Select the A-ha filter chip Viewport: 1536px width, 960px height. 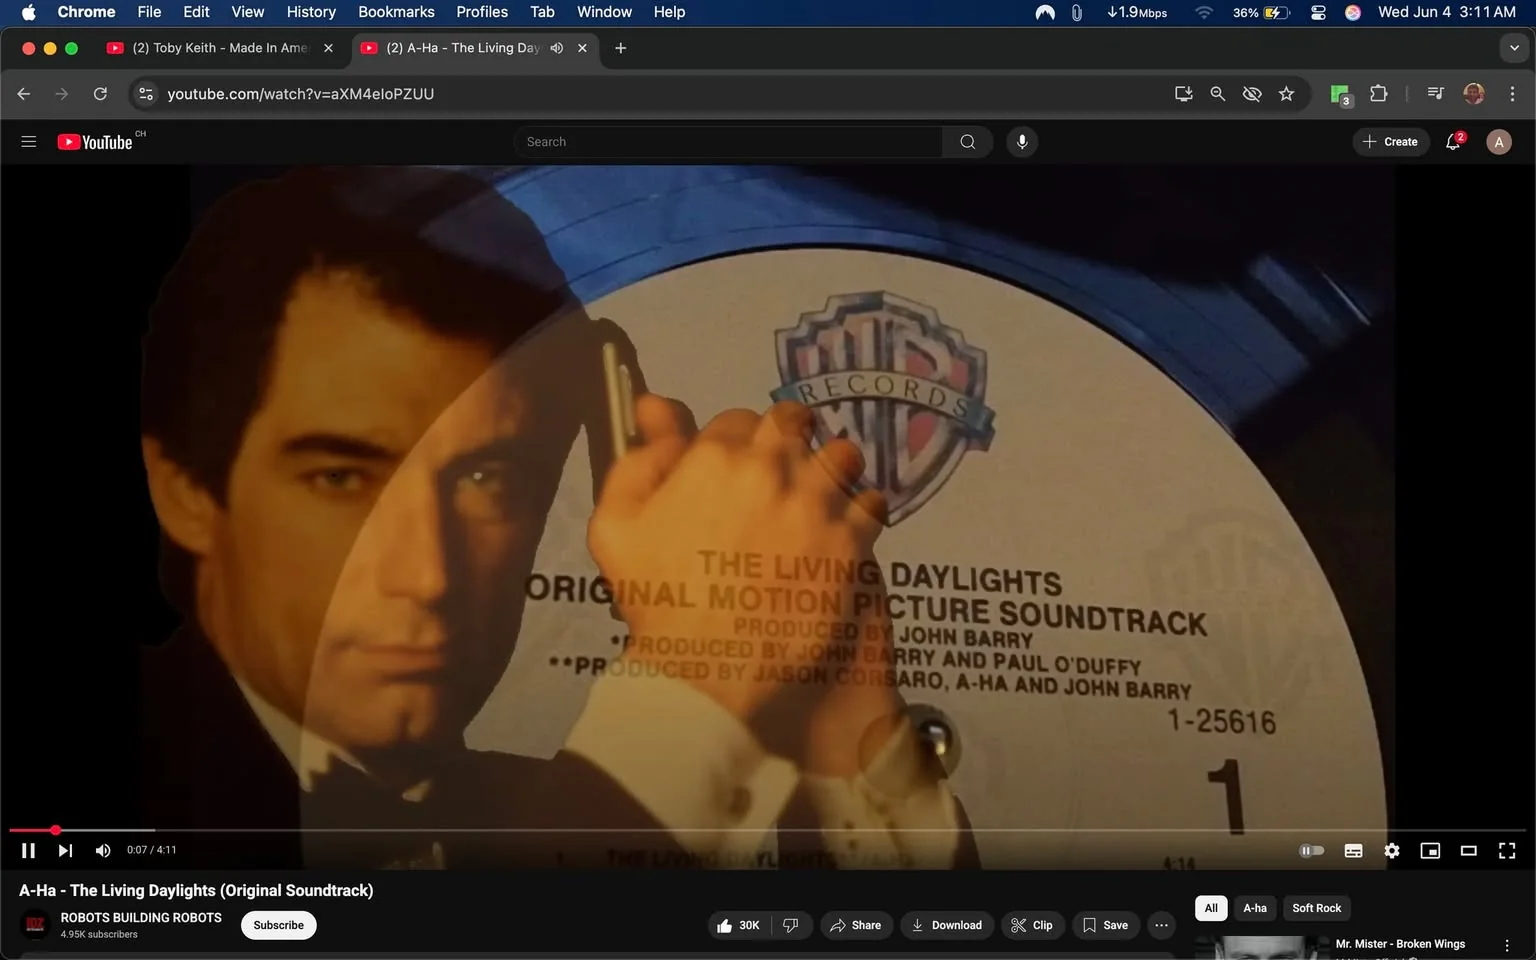click(1255, 908)
